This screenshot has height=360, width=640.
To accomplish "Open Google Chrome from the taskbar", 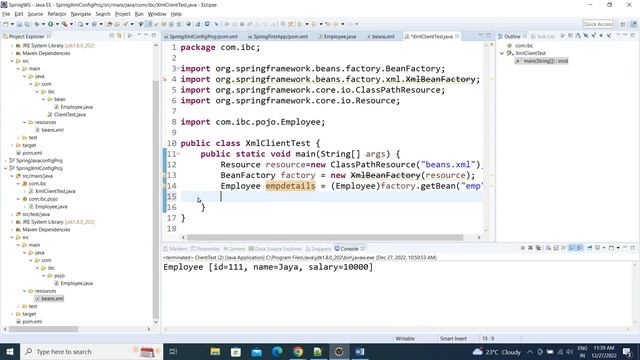I will (x=298, y=351).
